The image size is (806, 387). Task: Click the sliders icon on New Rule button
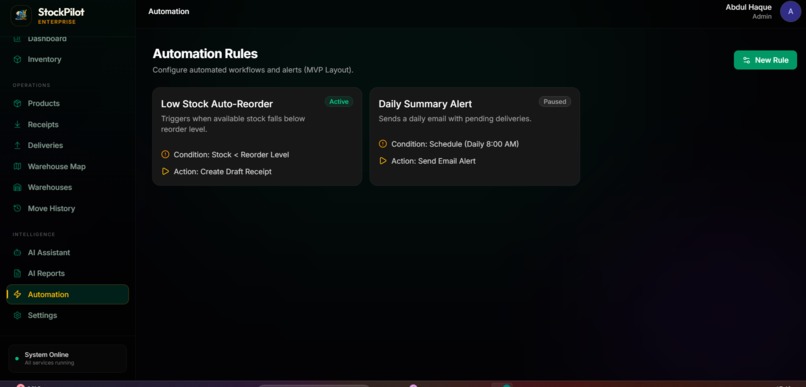coord(747,60)
